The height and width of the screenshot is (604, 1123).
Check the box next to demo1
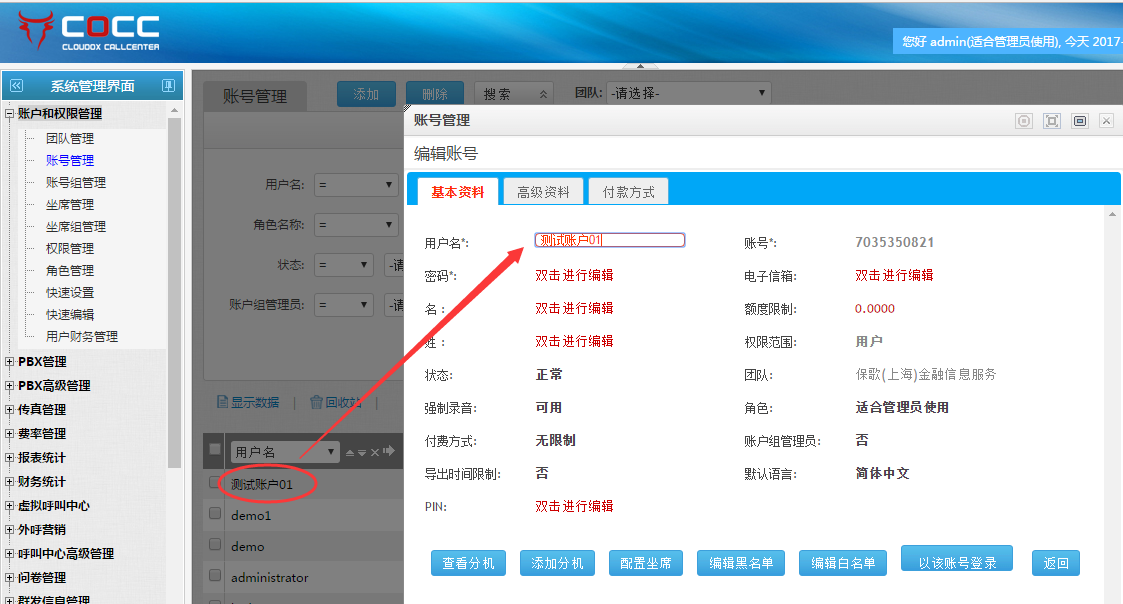tap(215, 514)
